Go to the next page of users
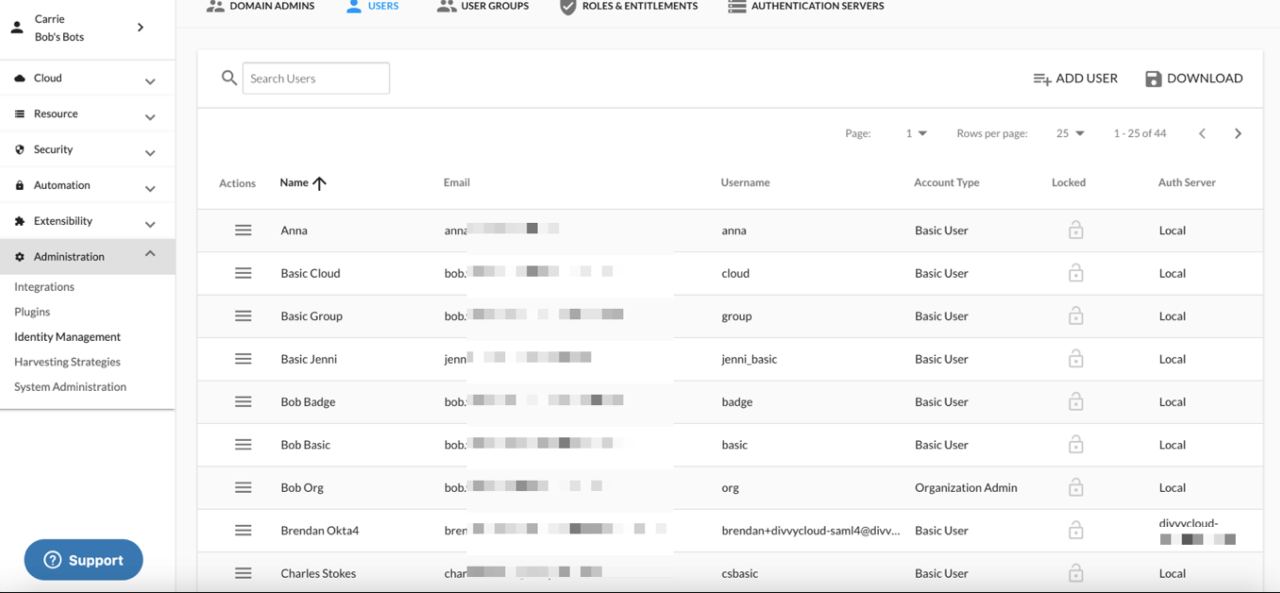Screen dimensions: 1280x593 [x=1238, y=134]
